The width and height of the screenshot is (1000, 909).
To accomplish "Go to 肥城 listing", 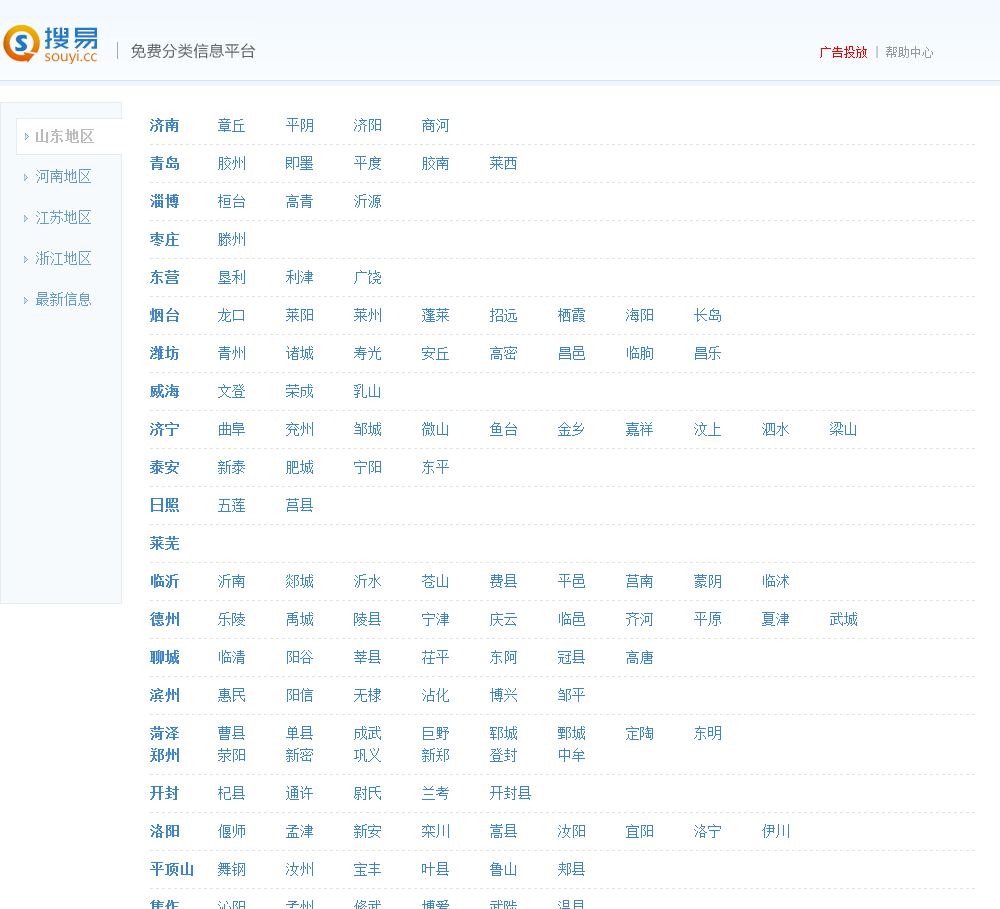I will pyautogui.click(x=300, y=468).
